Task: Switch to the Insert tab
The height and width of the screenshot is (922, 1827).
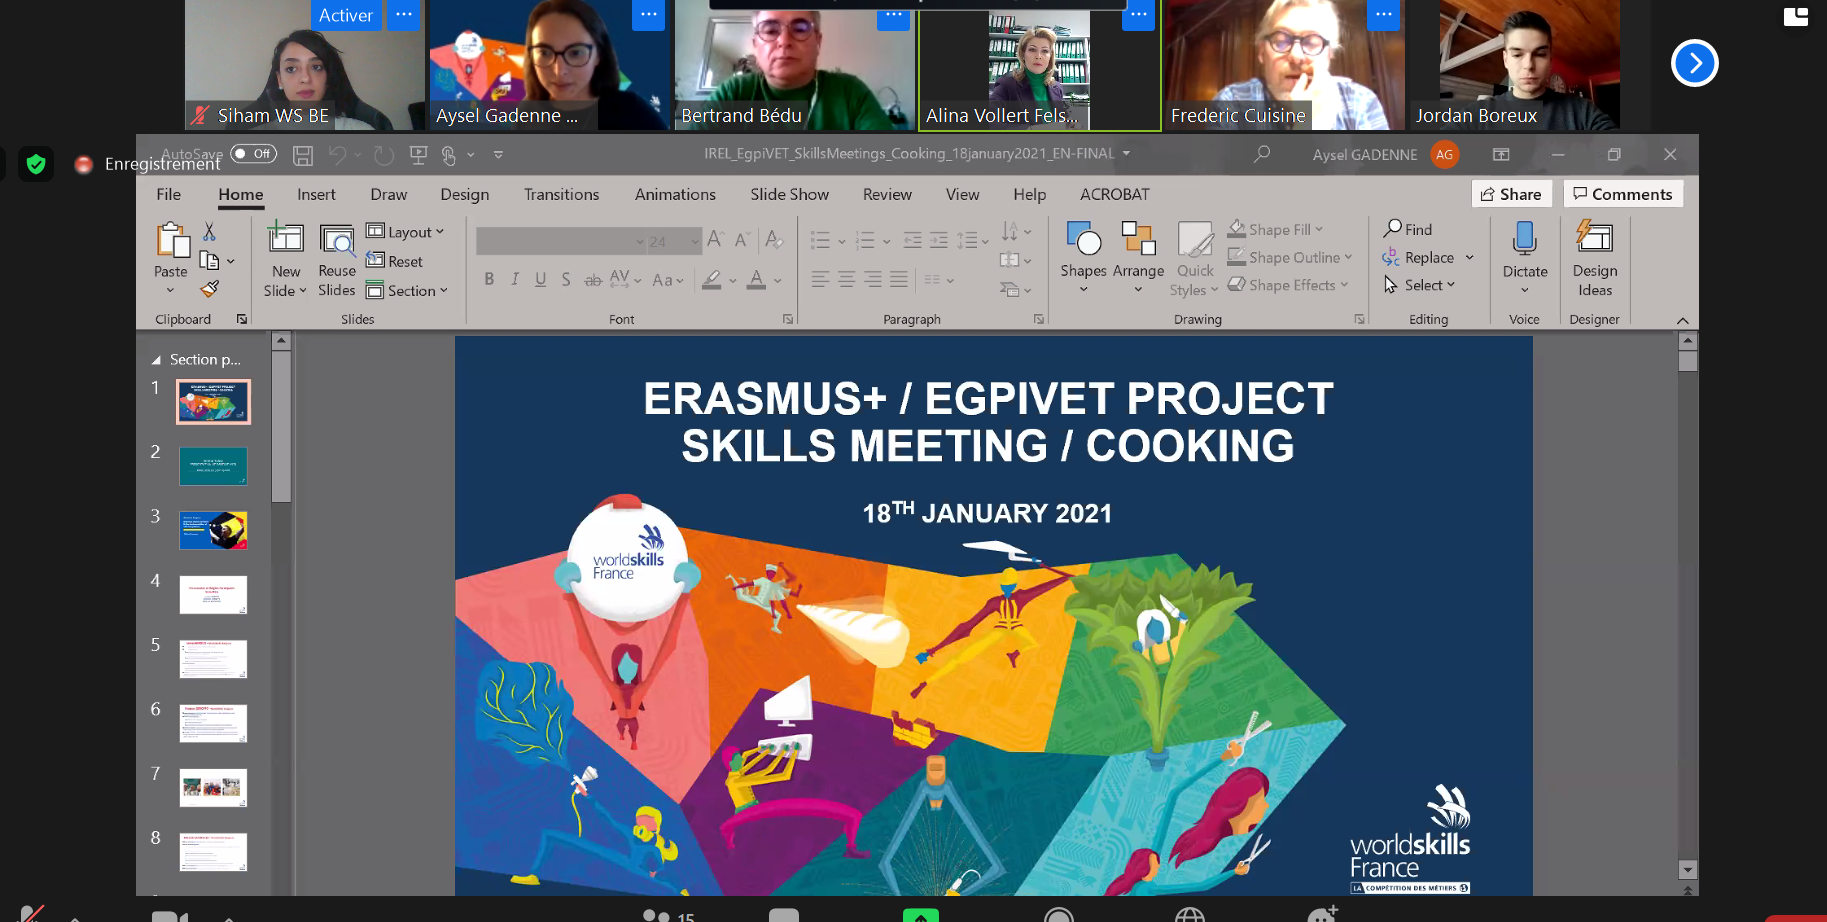Action: 316,194
